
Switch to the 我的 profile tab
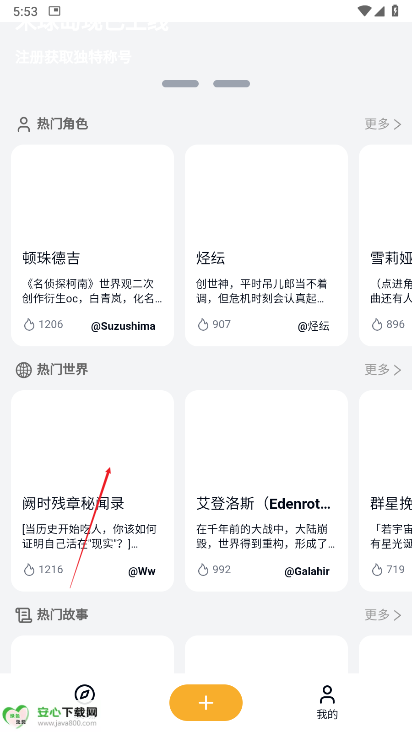pyautogui.click(x=327, y=702)
